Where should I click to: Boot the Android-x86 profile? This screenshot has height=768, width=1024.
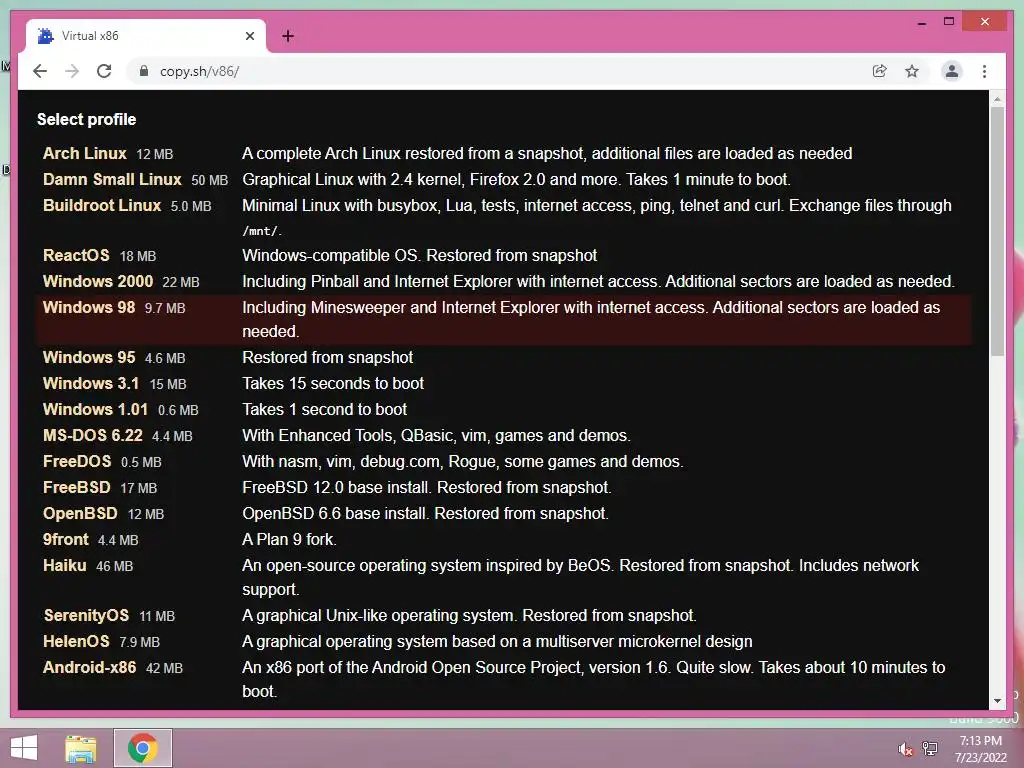(x=89, y=667)
